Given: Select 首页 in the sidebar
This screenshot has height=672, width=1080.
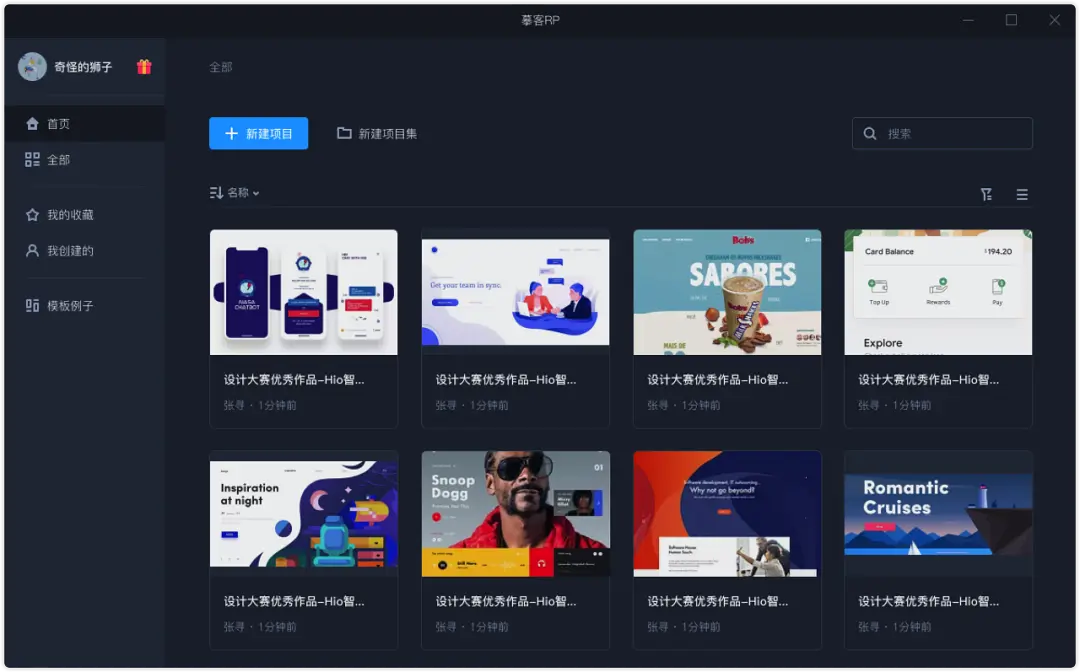Looking at the screenshot, I should point(58,124).
